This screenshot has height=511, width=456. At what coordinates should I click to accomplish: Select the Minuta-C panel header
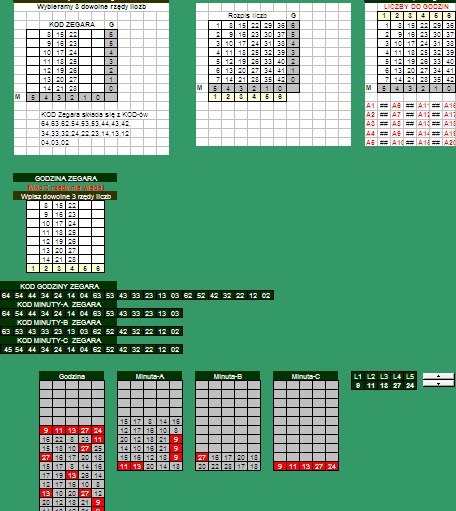[306, 376]
